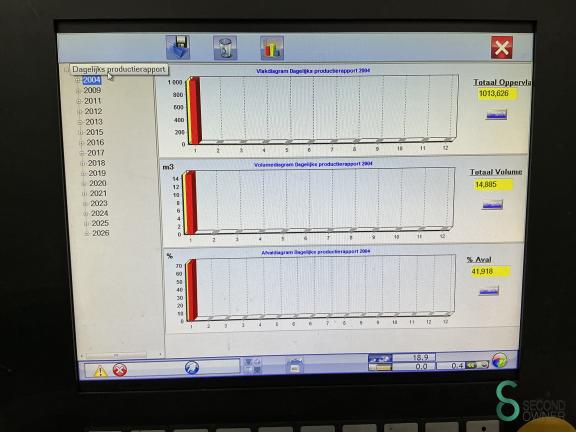
Task: Select year 2019 in the tree
Action: [97, 173]
